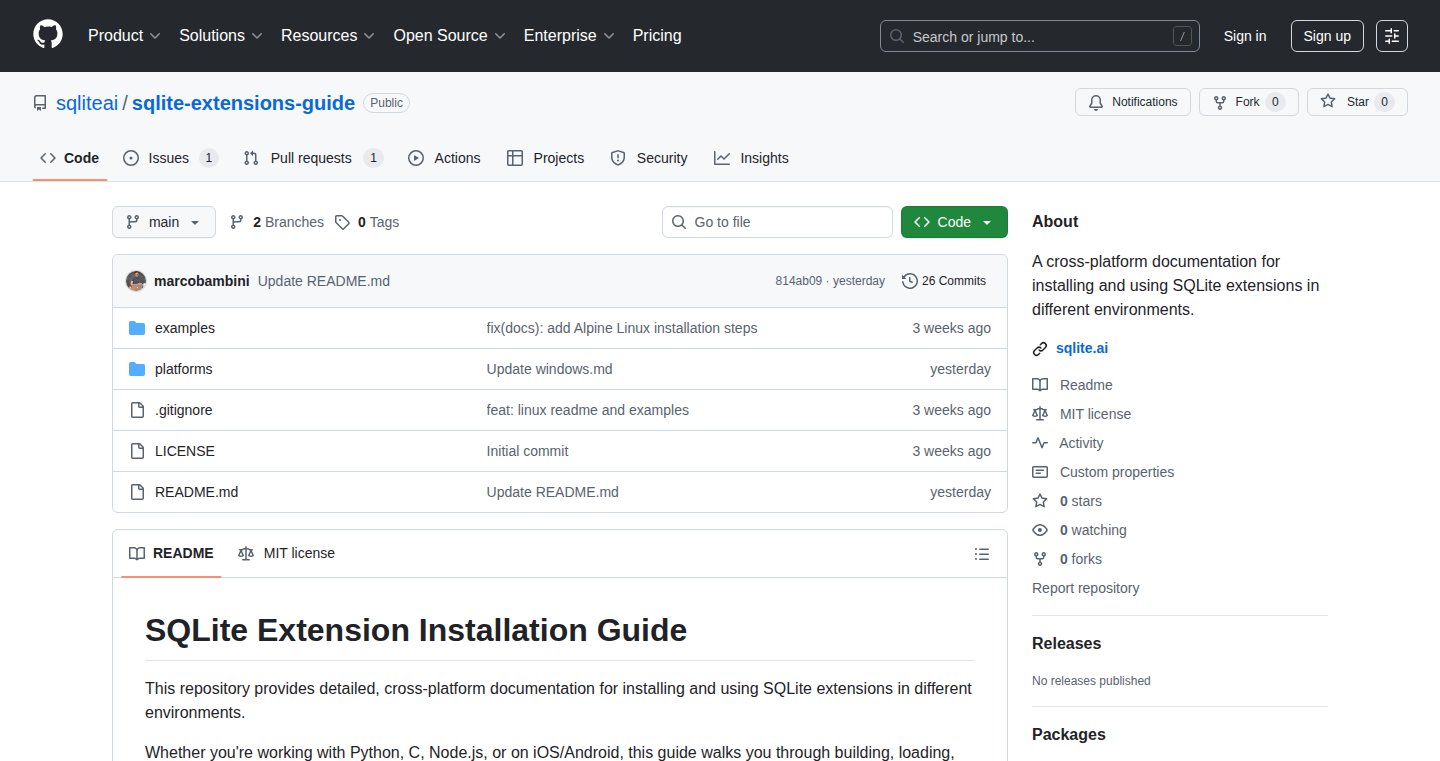The height and width of the screenshot is (761, 1440).
Task: Open the appearance settings icon in header
Action: point(1392,36)
